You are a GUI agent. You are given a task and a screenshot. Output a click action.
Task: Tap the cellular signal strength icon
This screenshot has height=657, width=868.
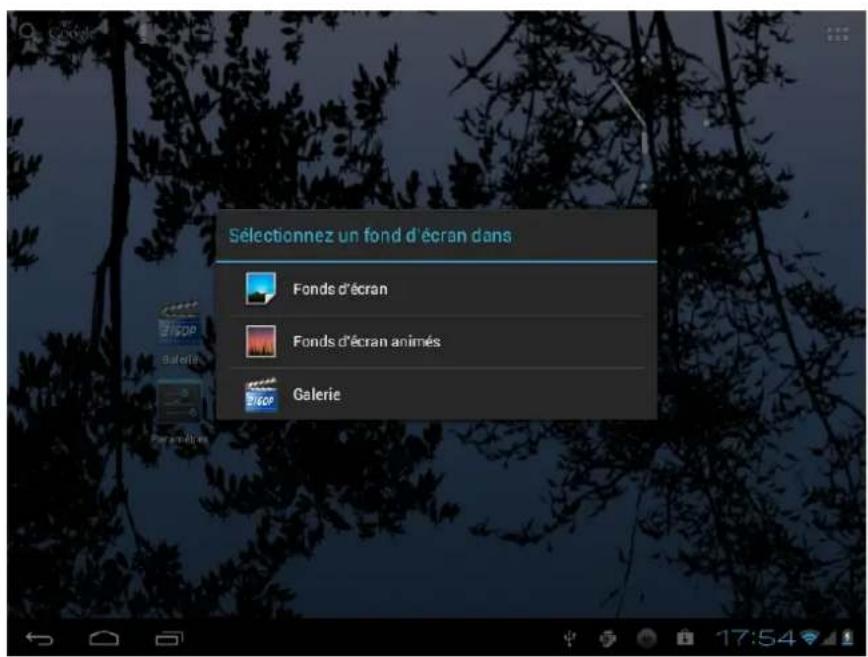[829, 638]
